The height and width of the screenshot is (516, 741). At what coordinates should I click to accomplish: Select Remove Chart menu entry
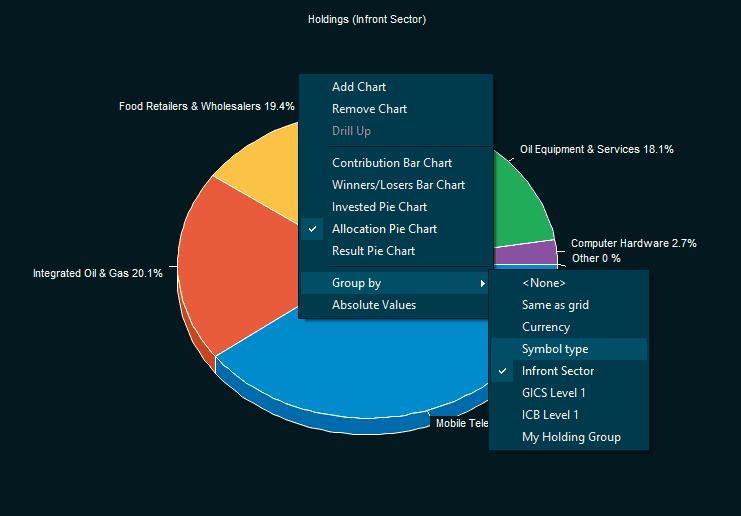click(396, 109)
